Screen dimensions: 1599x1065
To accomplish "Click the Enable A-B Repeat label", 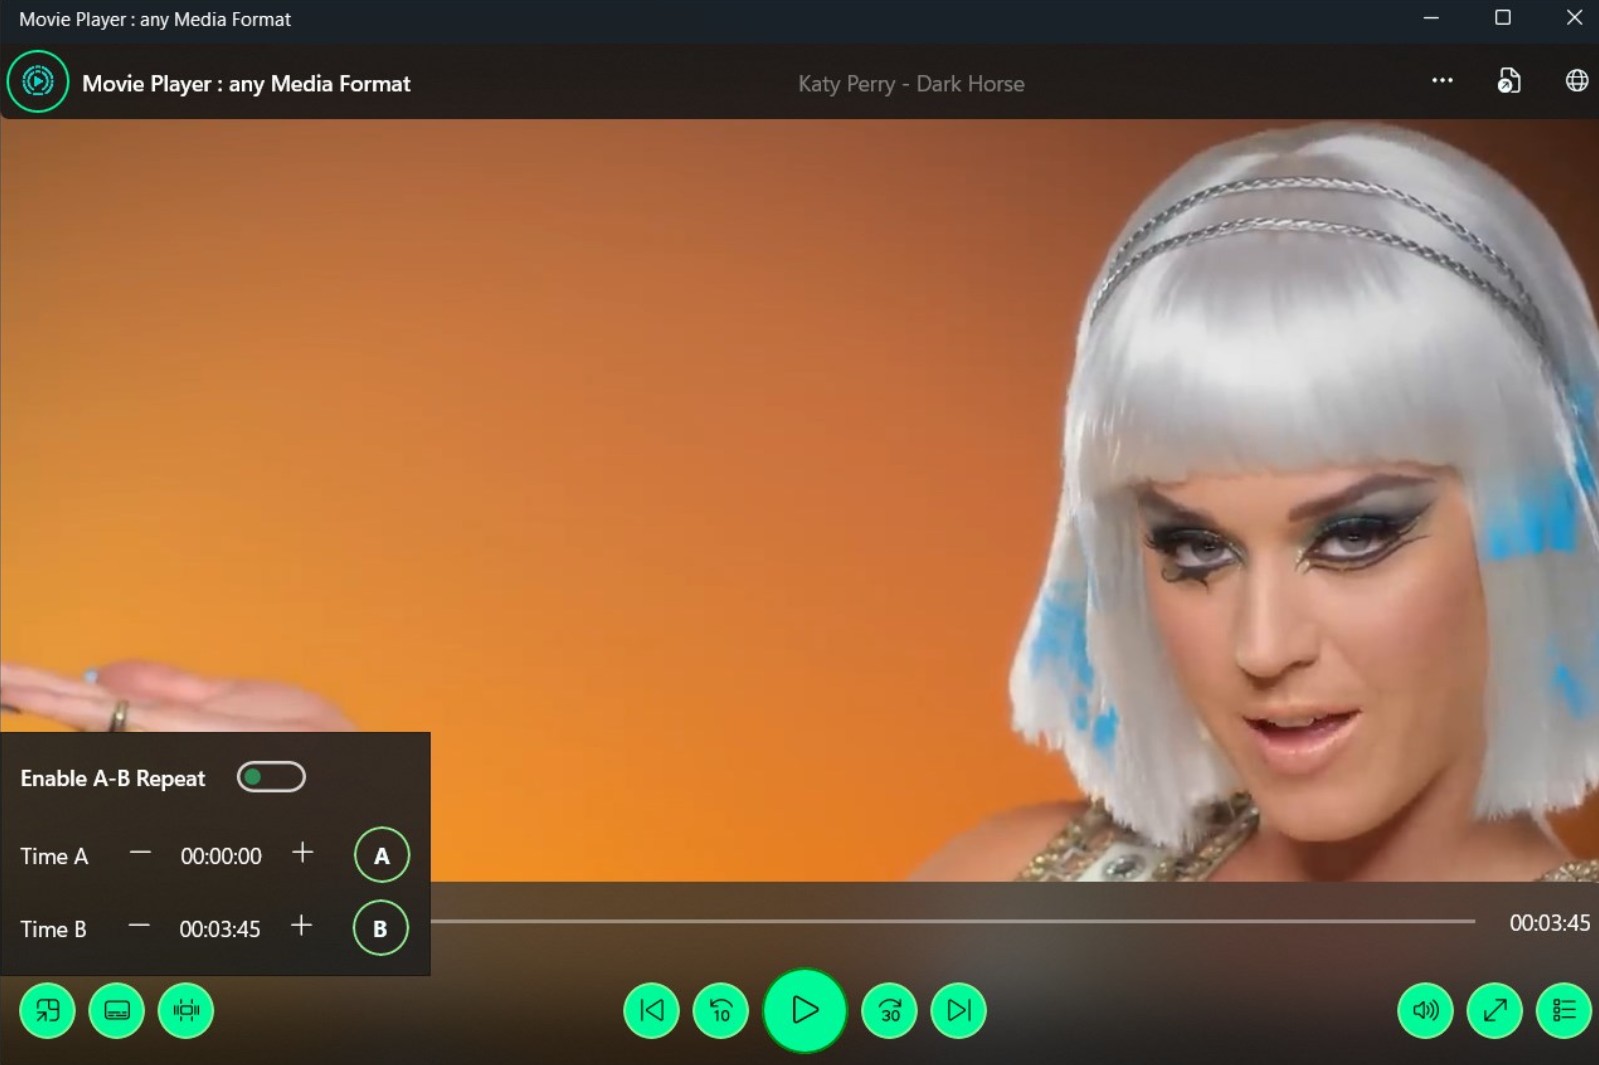I will [x=113, y=778].
